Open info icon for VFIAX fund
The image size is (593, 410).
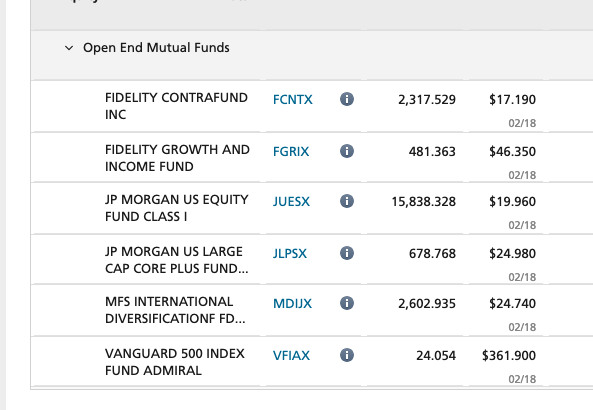tap(347, 355)
